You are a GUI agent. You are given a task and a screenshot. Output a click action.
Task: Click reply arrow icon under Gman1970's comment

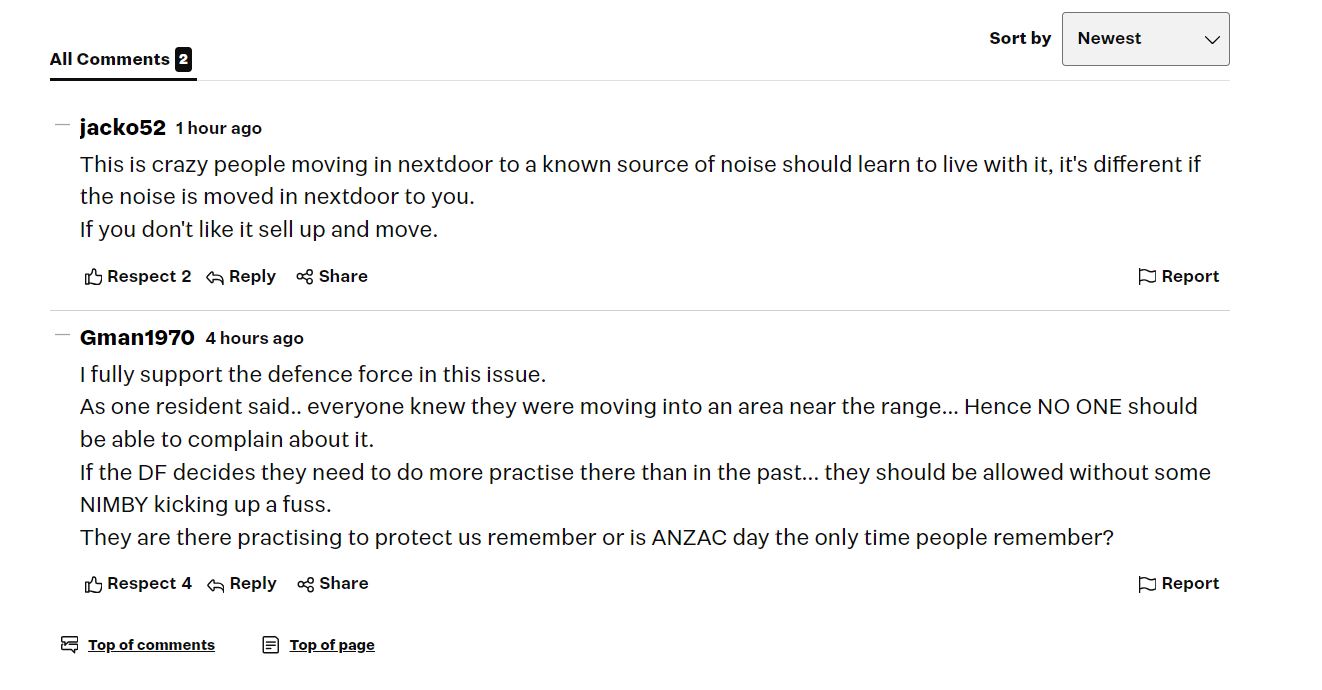[214, 584]
